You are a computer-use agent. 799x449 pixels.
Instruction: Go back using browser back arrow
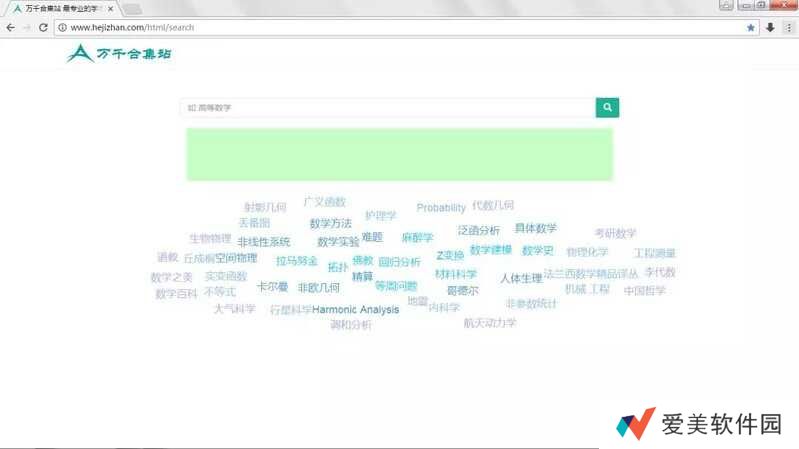(x=11, y=28)
